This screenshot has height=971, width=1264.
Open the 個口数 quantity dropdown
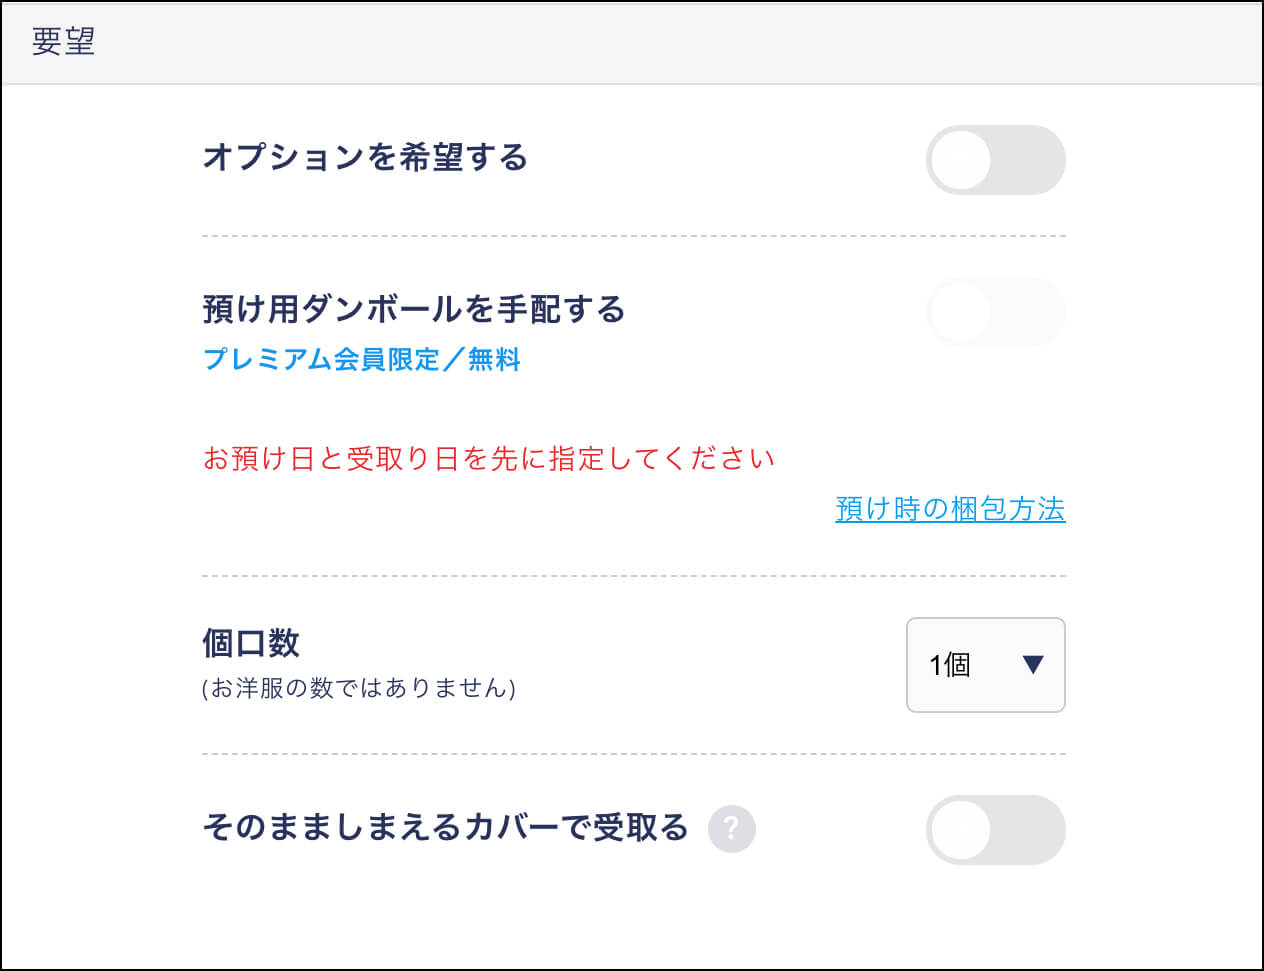[986, 665]
